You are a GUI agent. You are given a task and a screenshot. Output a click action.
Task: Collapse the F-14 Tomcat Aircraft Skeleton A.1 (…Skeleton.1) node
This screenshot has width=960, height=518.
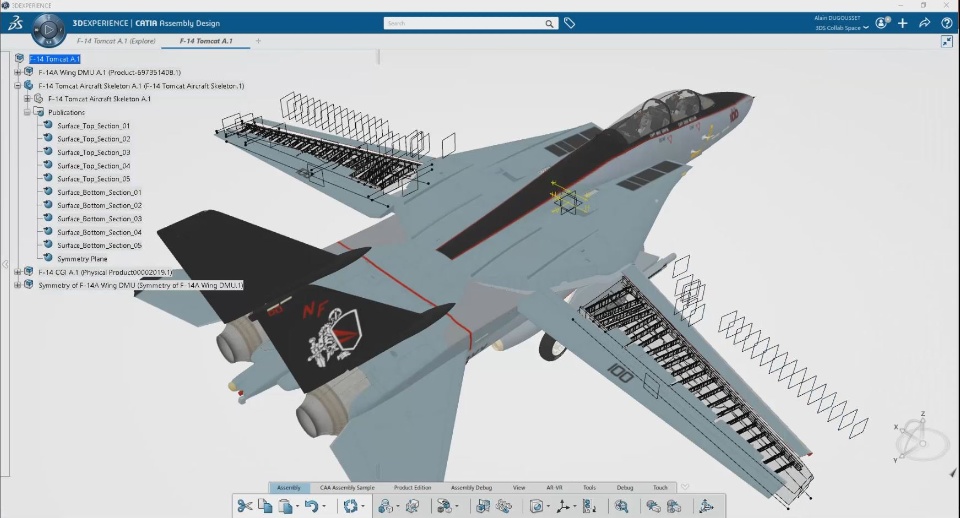(x=18, y=86)
